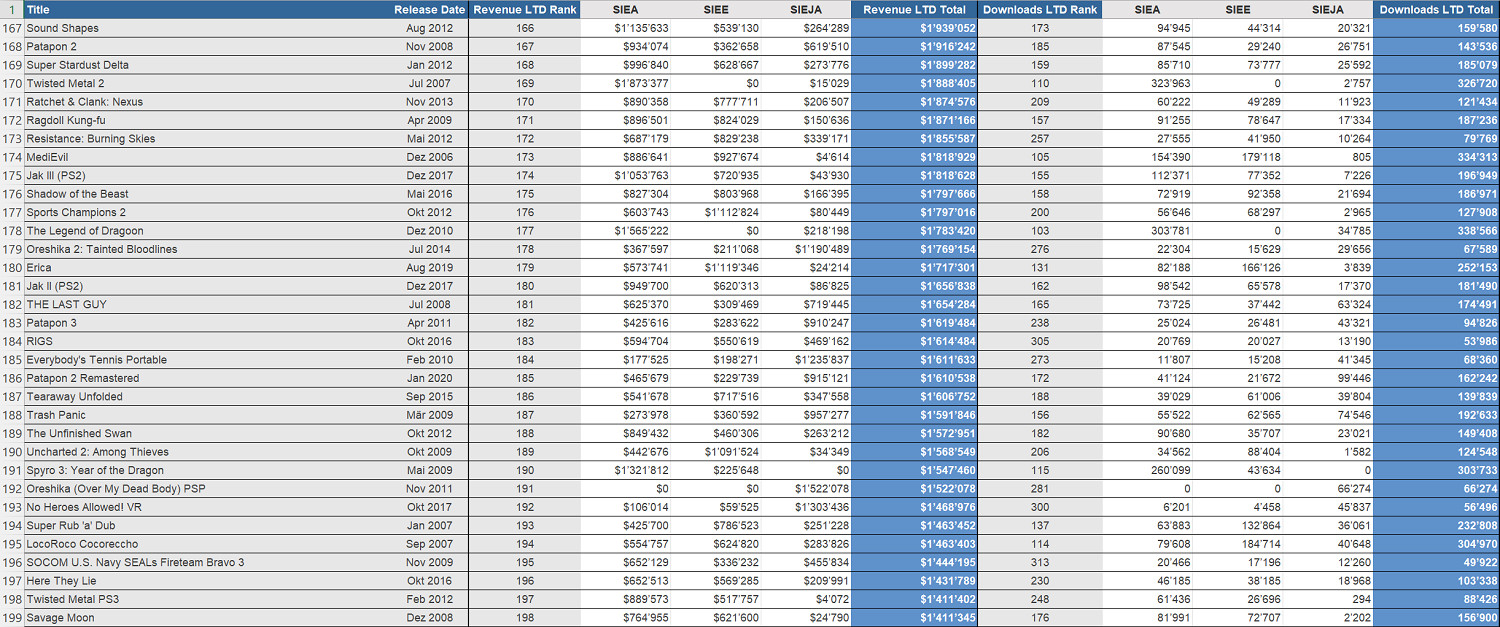
Task: Select the Erica title cell
Action: coord(40,268)
